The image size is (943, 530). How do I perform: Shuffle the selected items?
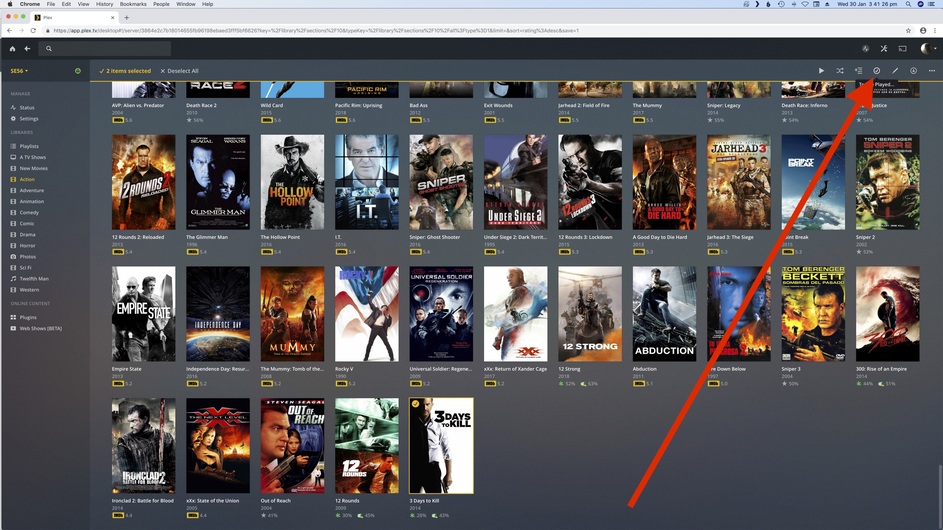pos(840,70)
